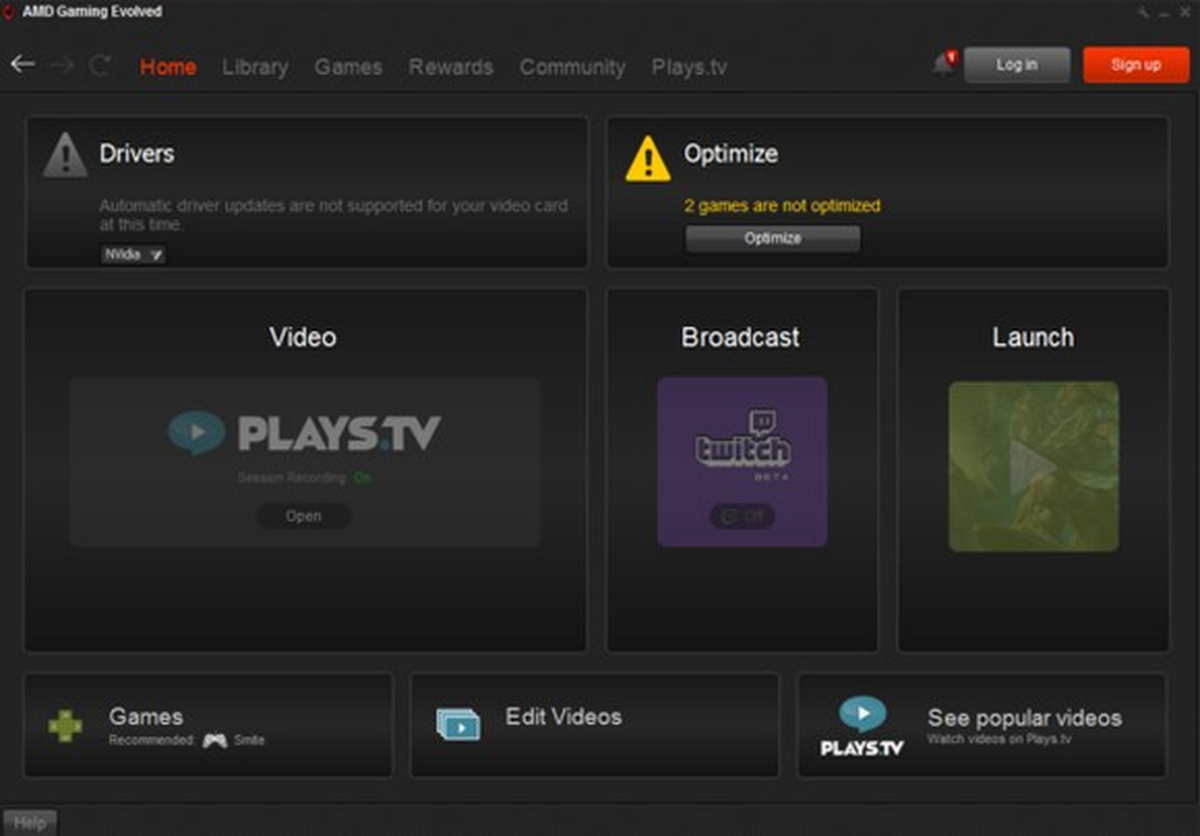Click the Drivers warning triangle icon
Image resolution: width=1200 pixels, height=836 pixels.
(x=65, y=155)
